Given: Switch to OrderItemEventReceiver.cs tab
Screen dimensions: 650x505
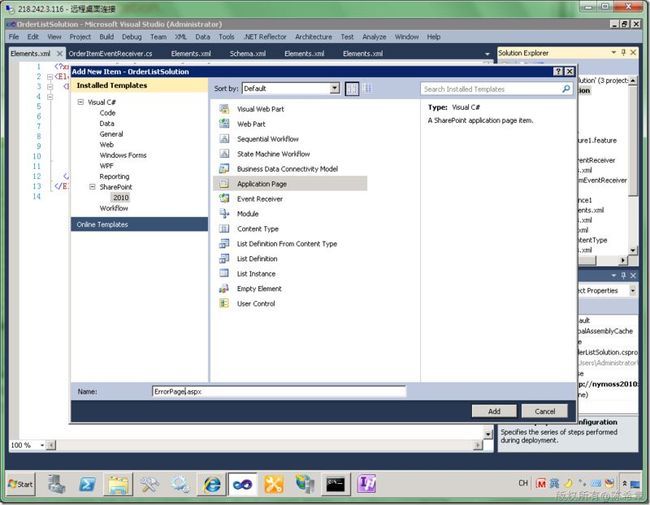Looking at the screenshot, I should [x=110, y=53].
